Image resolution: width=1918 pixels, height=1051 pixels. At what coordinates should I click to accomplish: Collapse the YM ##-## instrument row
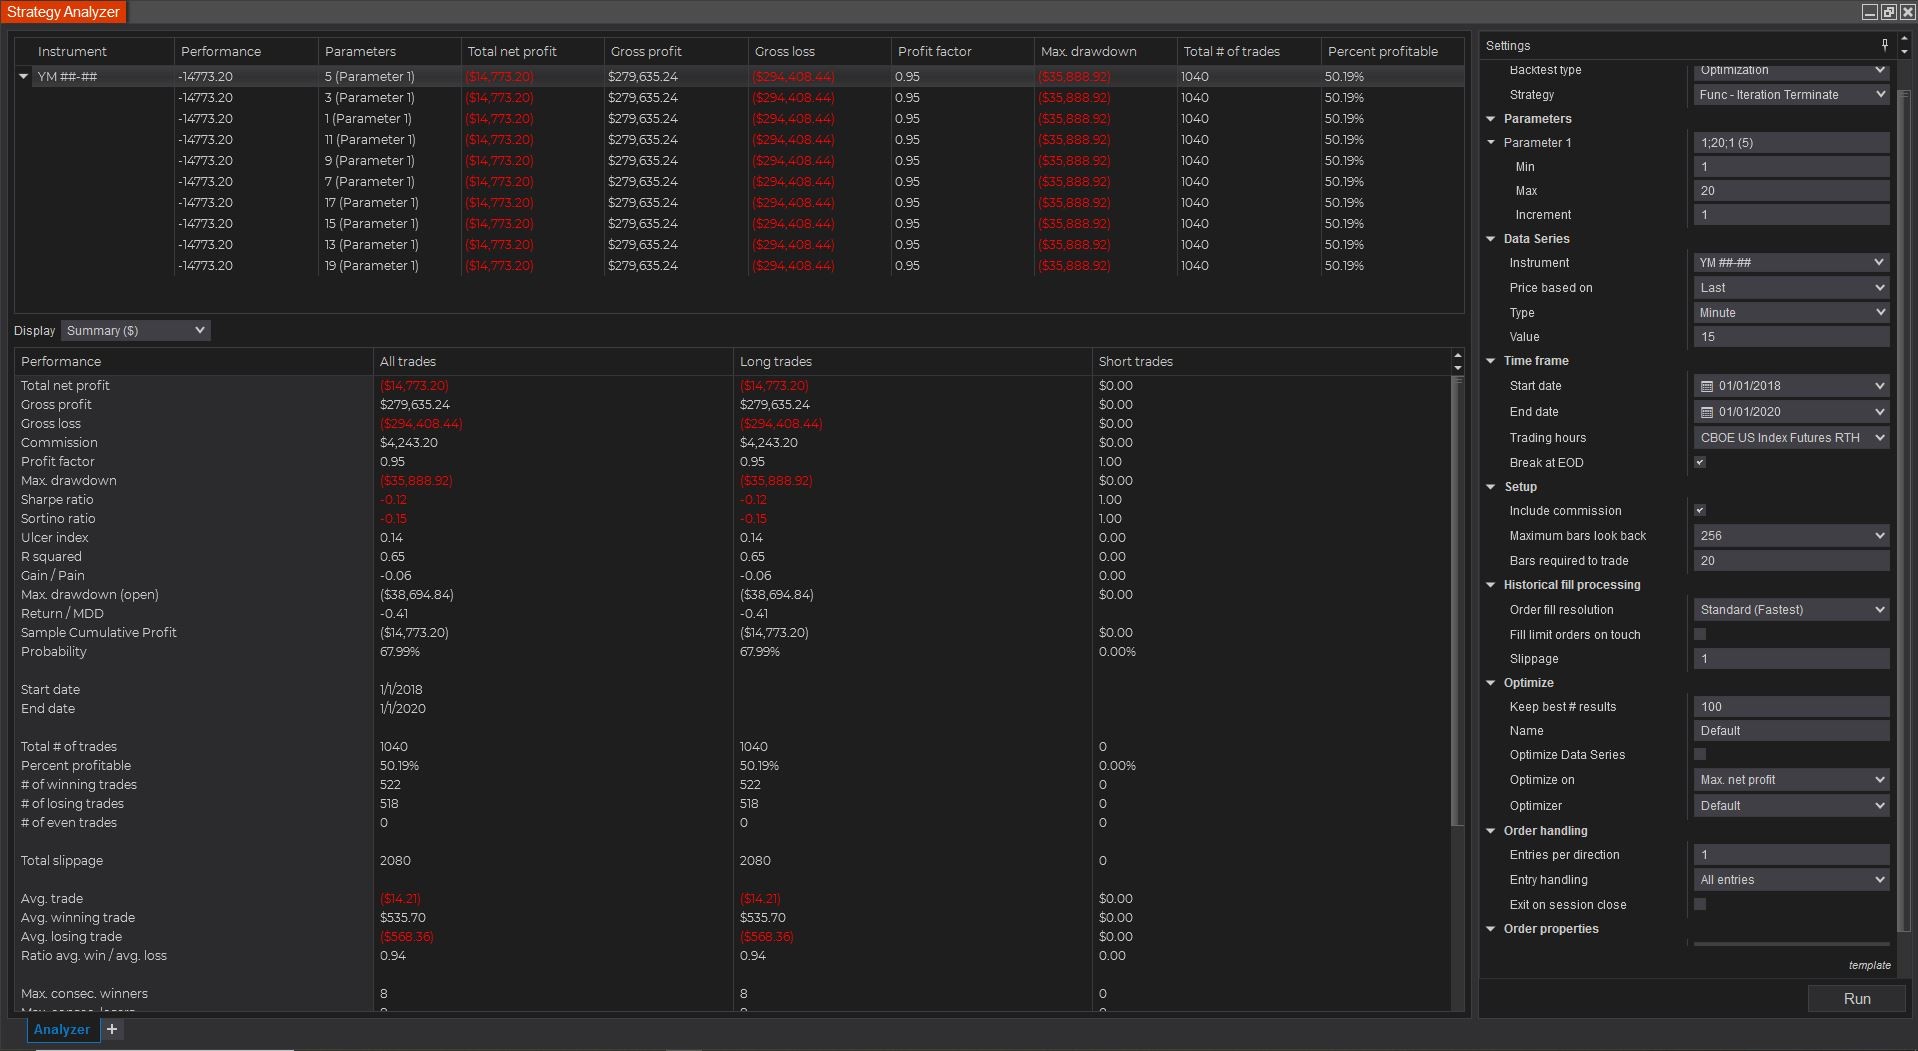[x=24, y=76]
